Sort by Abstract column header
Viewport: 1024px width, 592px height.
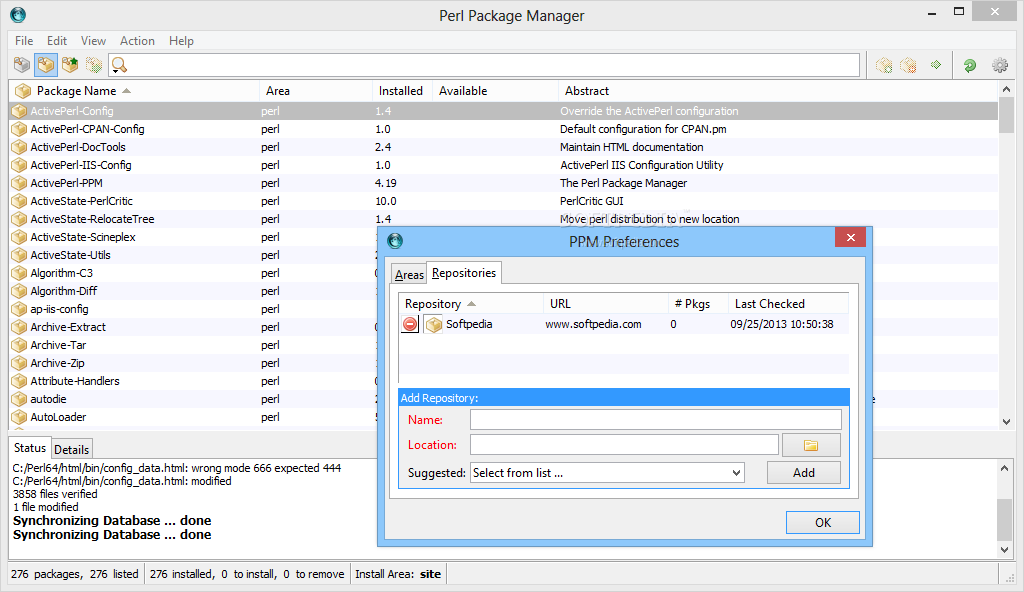click(x=777, y=91)
